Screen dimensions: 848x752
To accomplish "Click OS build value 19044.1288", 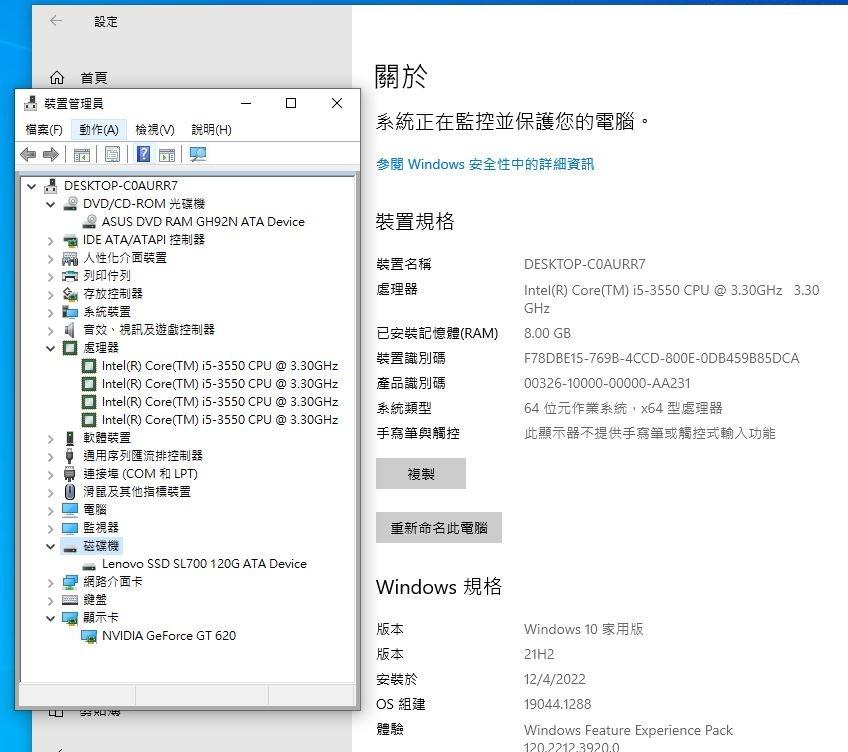I will click(558, 704).
